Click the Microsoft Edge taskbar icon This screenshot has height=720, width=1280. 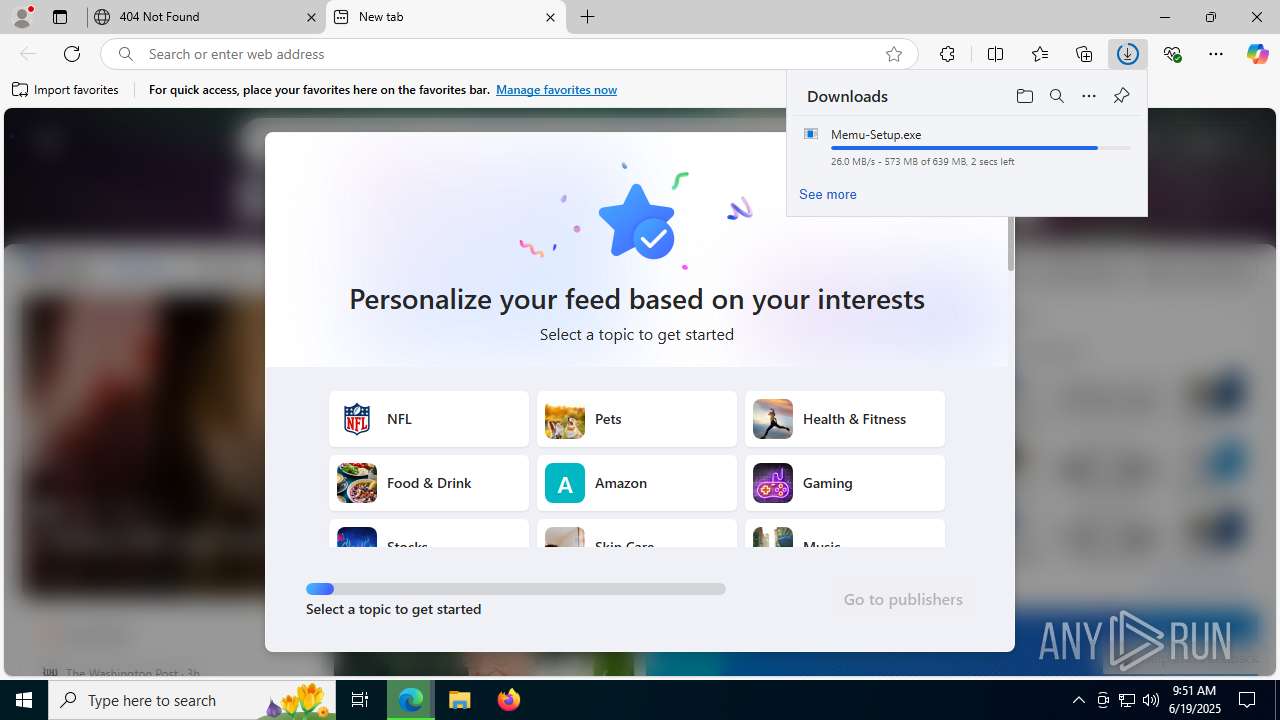coord(411,700)
